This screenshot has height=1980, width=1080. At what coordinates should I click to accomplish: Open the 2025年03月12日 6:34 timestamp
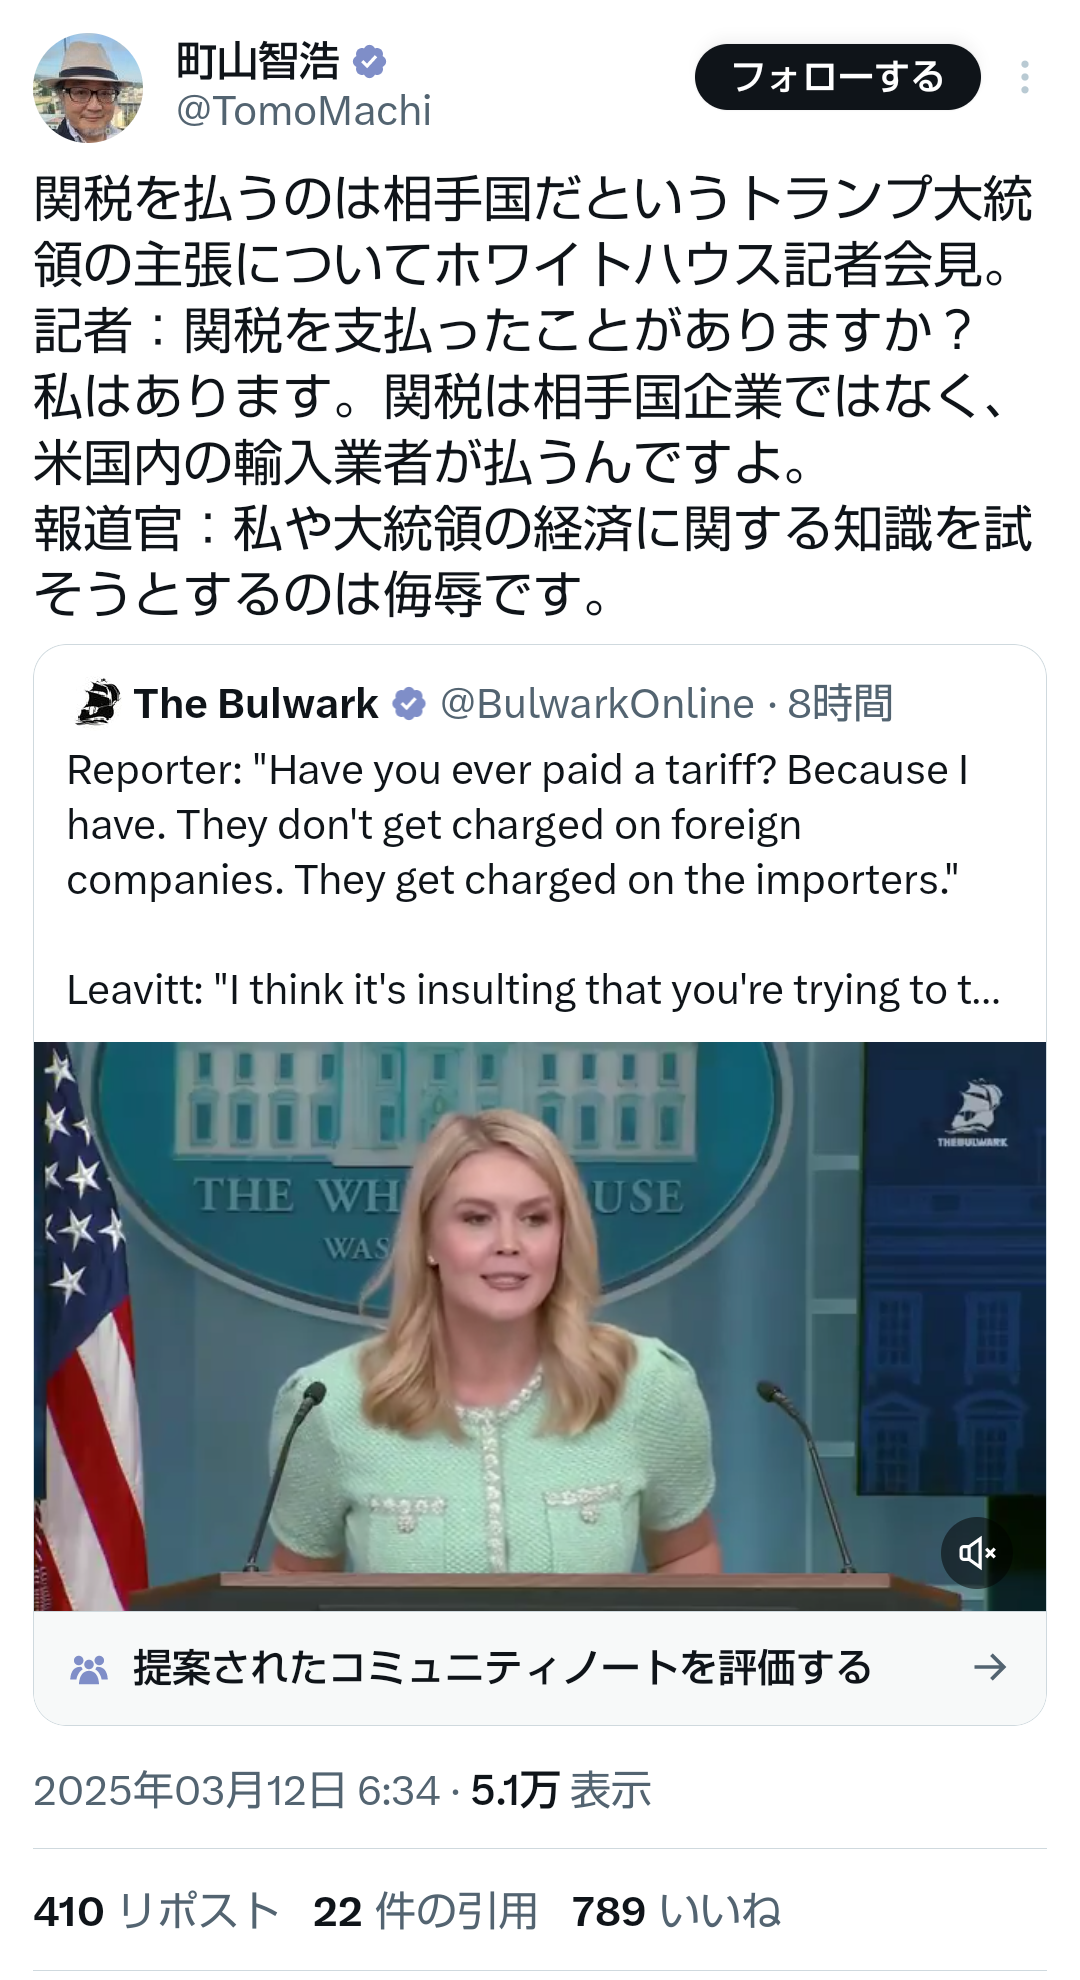point(237,1790)
